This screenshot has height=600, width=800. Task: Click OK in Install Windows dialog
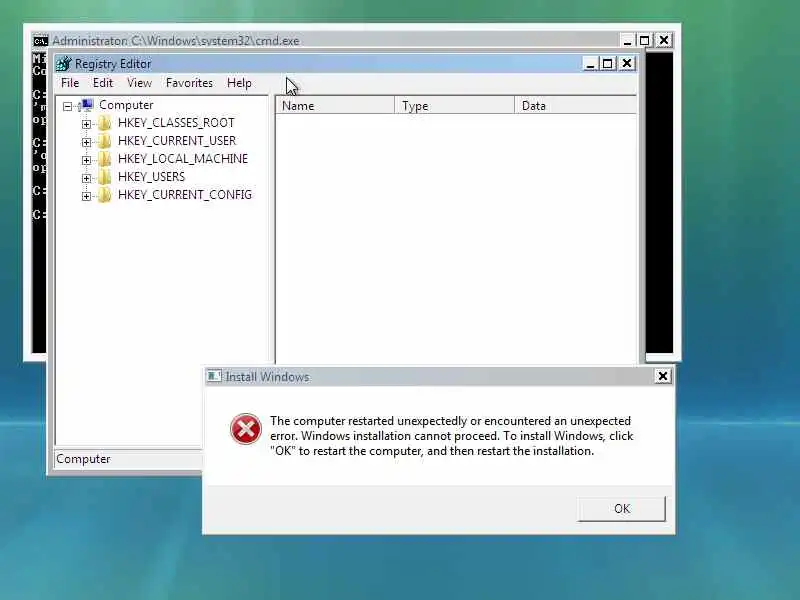(x=621, y=509)
